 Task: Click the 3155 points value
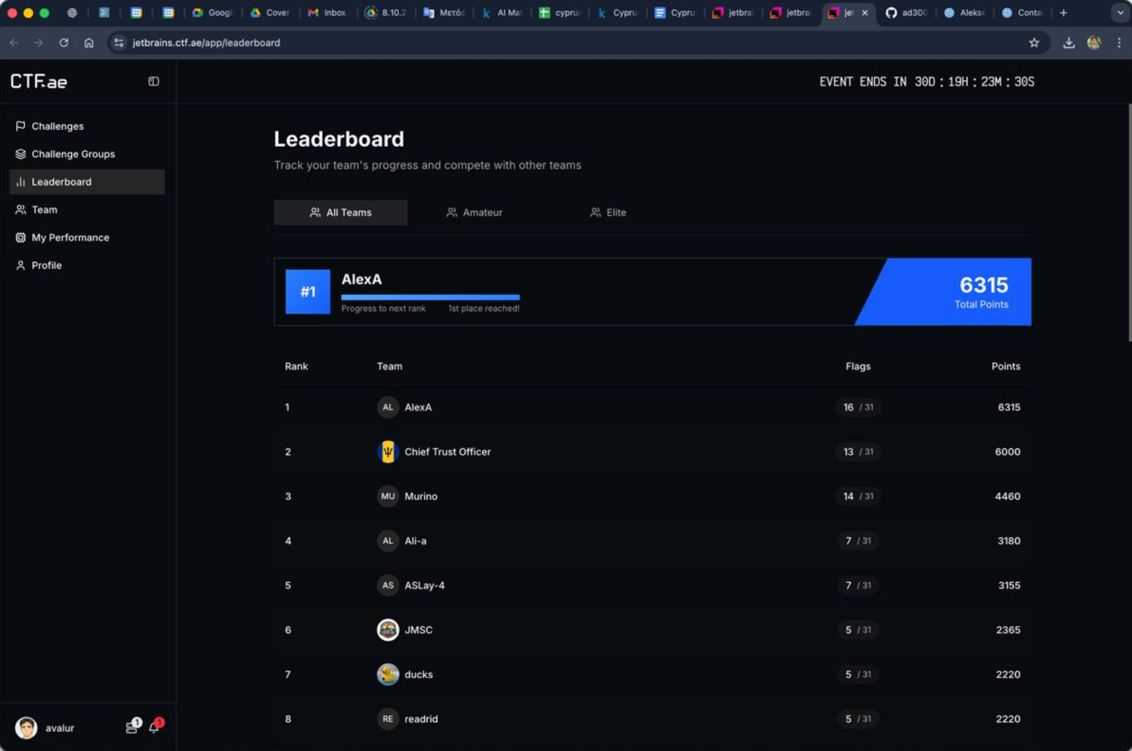pos(1009,586)
